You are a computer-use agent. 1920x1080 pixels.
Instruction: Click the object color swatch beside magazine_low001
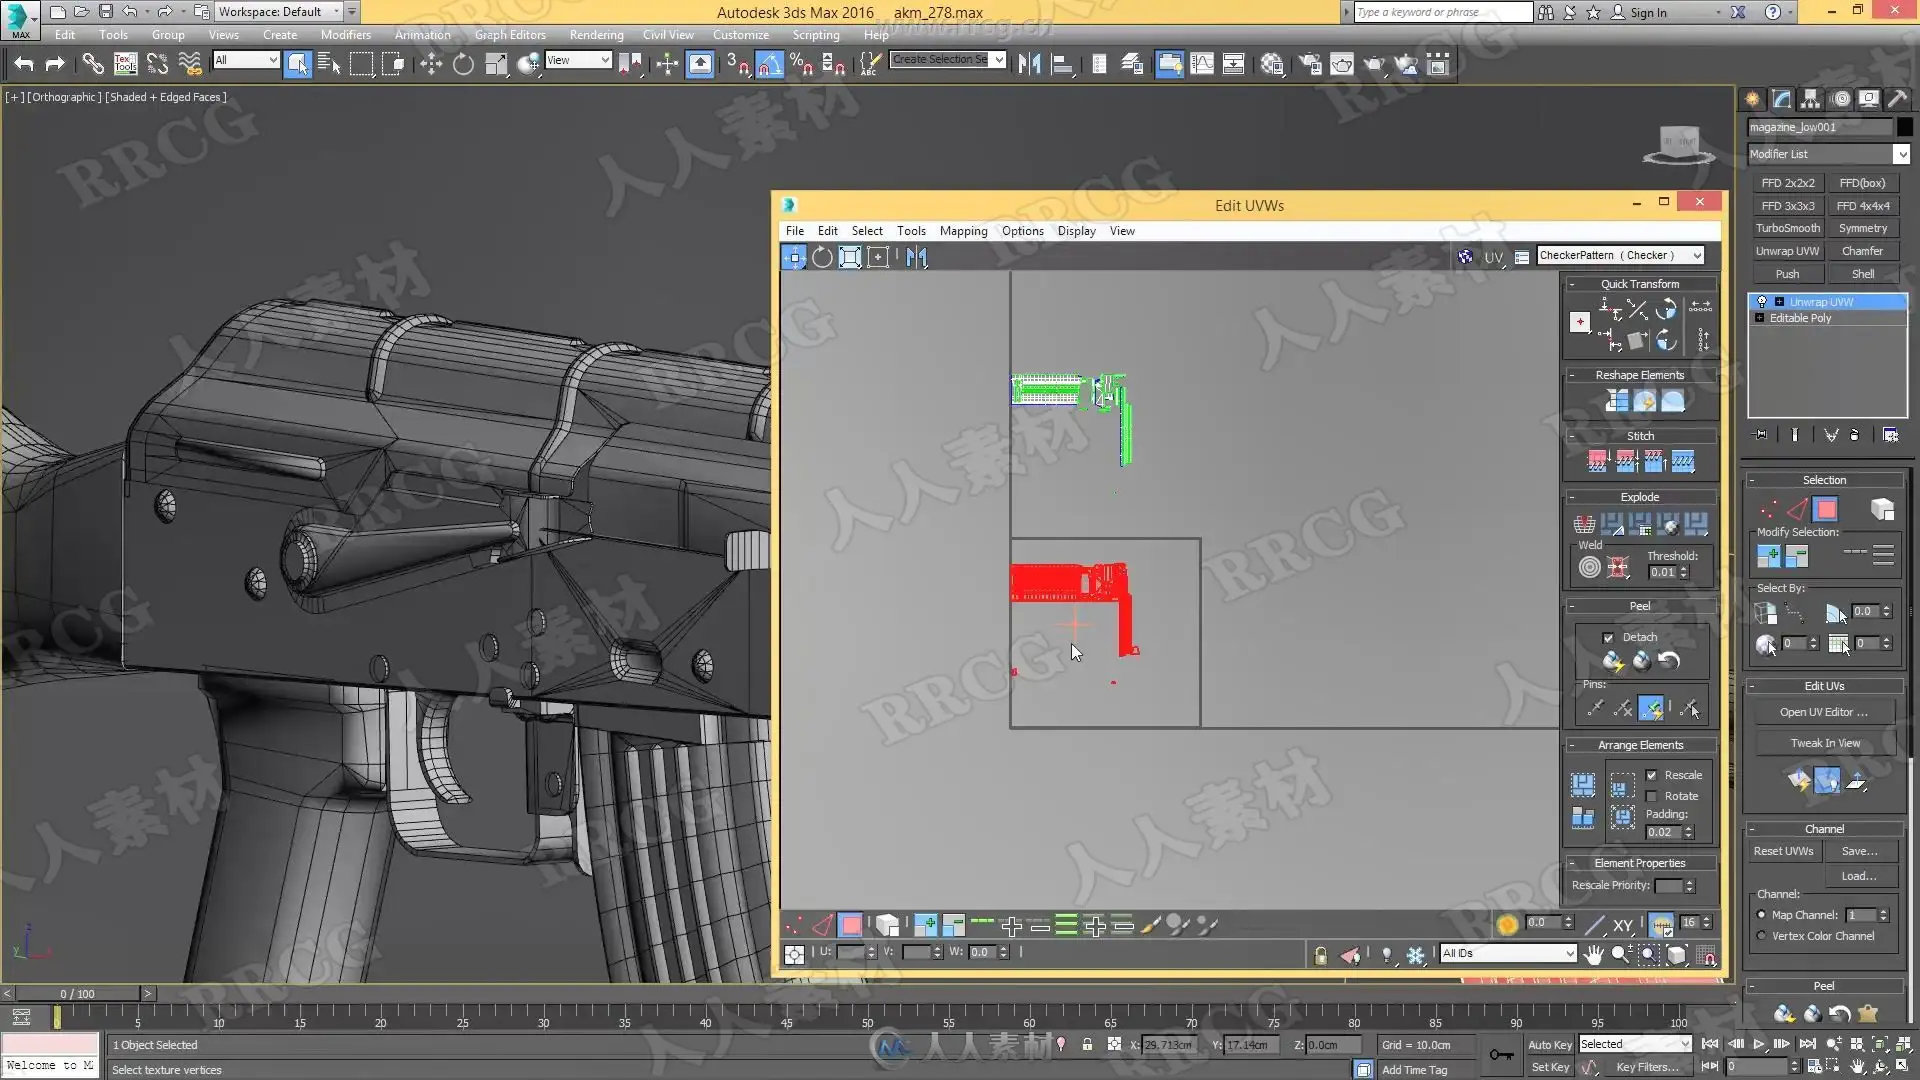pos(1904,127)
